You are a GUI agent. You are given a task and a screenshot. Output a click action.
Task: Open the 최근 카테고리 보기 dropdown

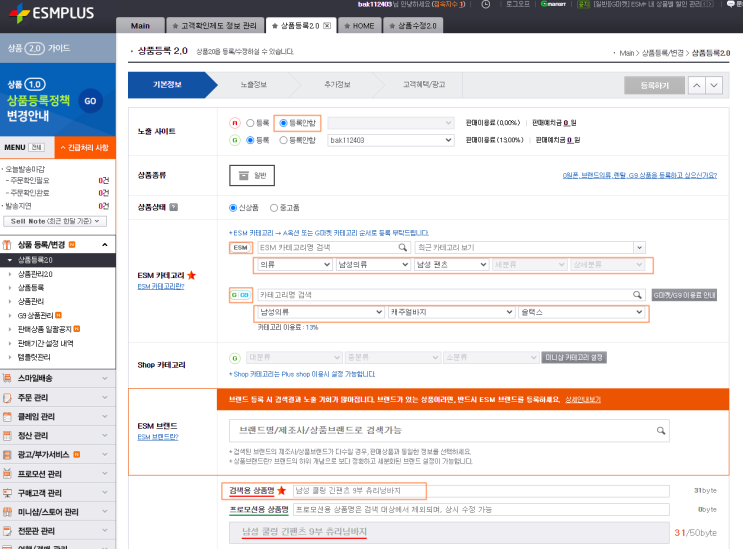pyautogui.click(x=530, y=247)
